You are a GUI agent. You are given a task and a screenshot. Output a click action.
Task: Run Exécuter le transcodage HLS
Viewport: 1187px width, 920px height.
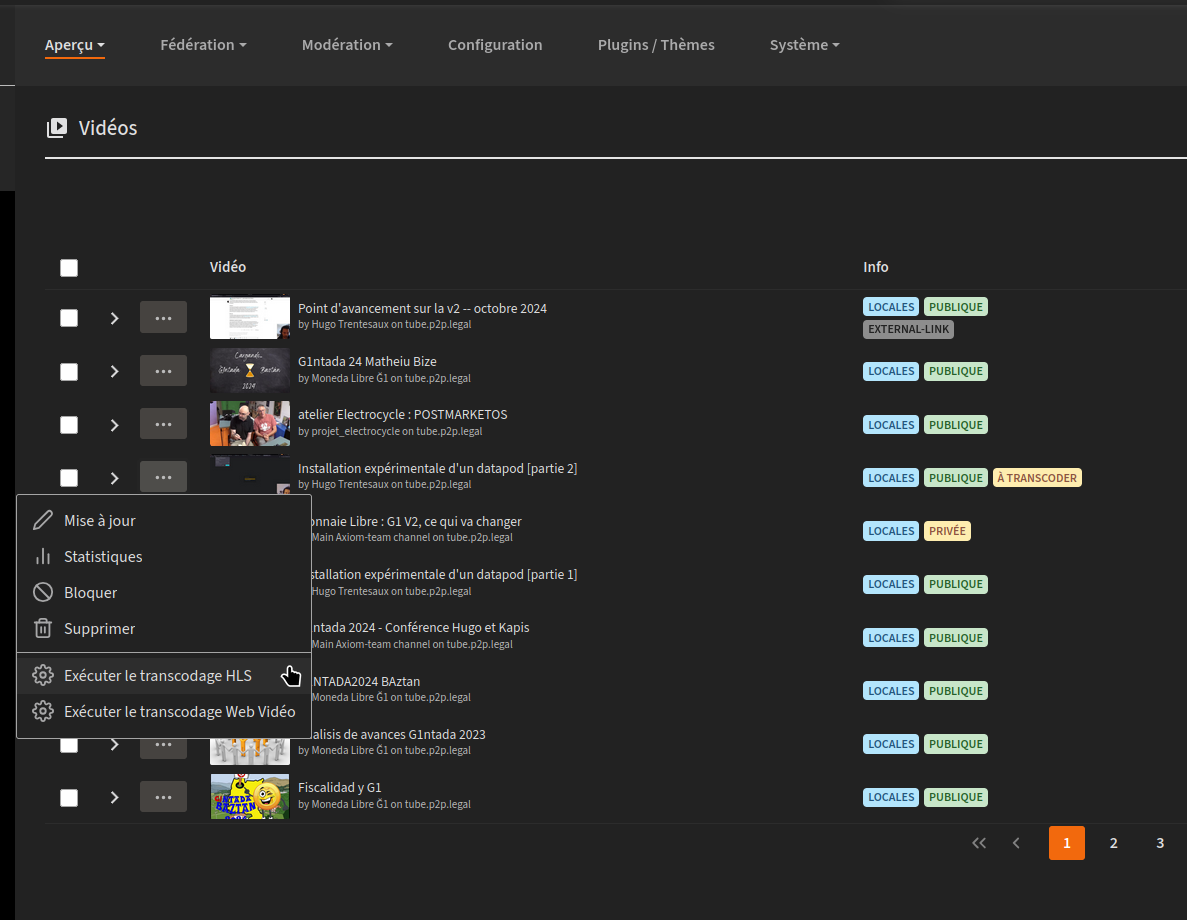click(x=164, y=675)
